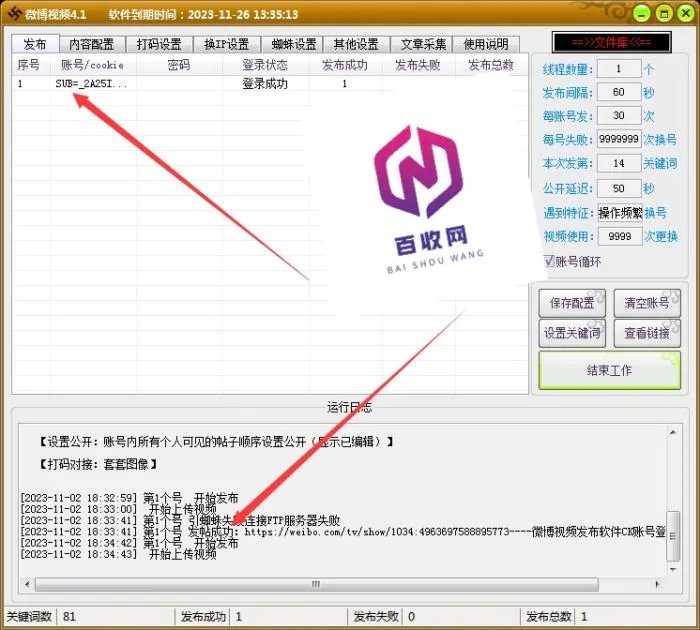Maximize the window with the green button
700x630 pixels.
tap(664, 14)
